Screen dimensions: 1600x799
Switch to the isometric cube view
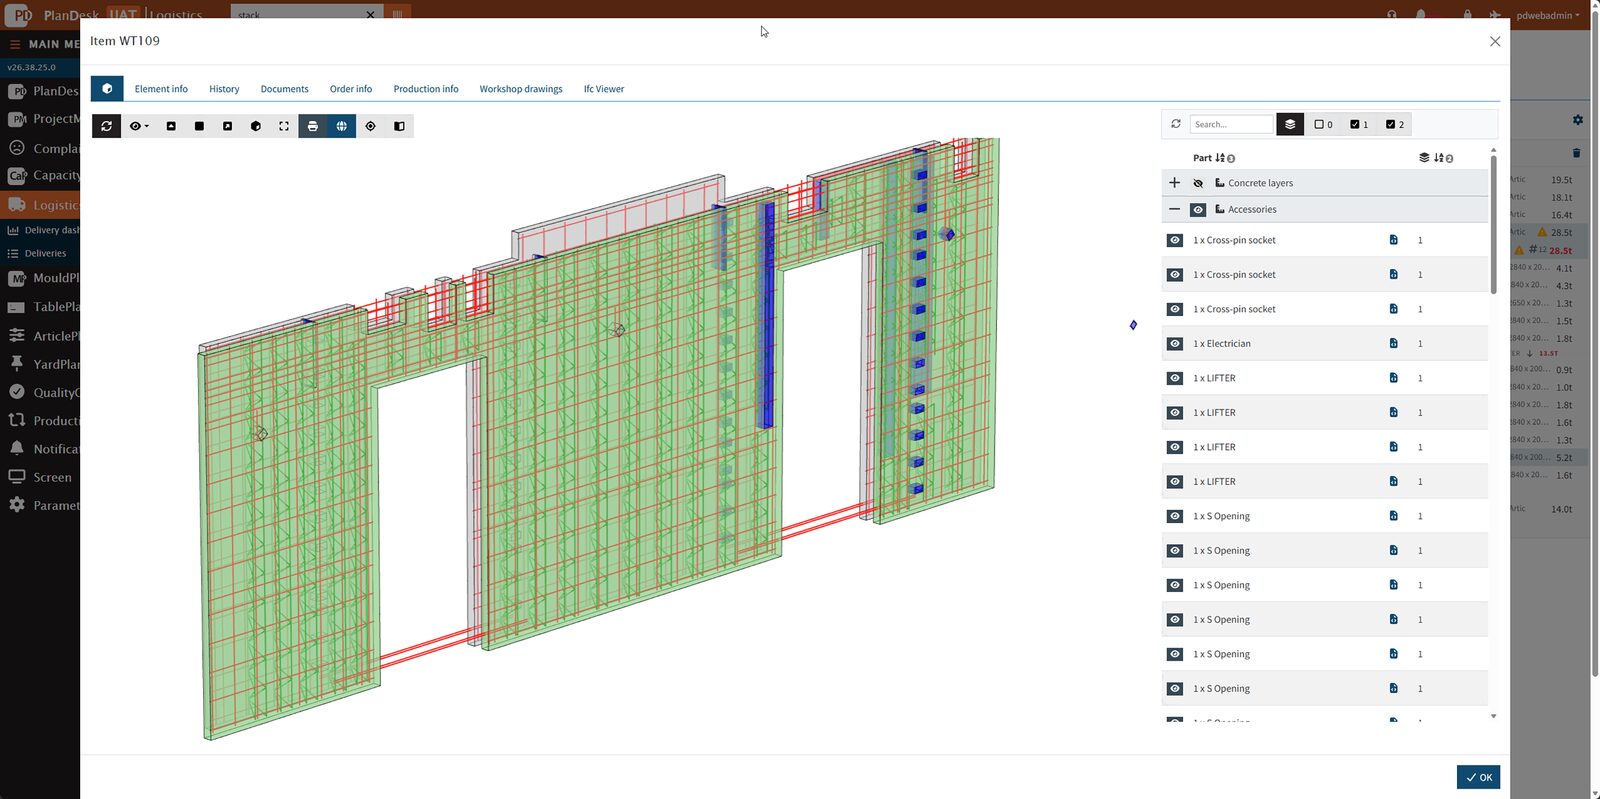pos(256,126)
